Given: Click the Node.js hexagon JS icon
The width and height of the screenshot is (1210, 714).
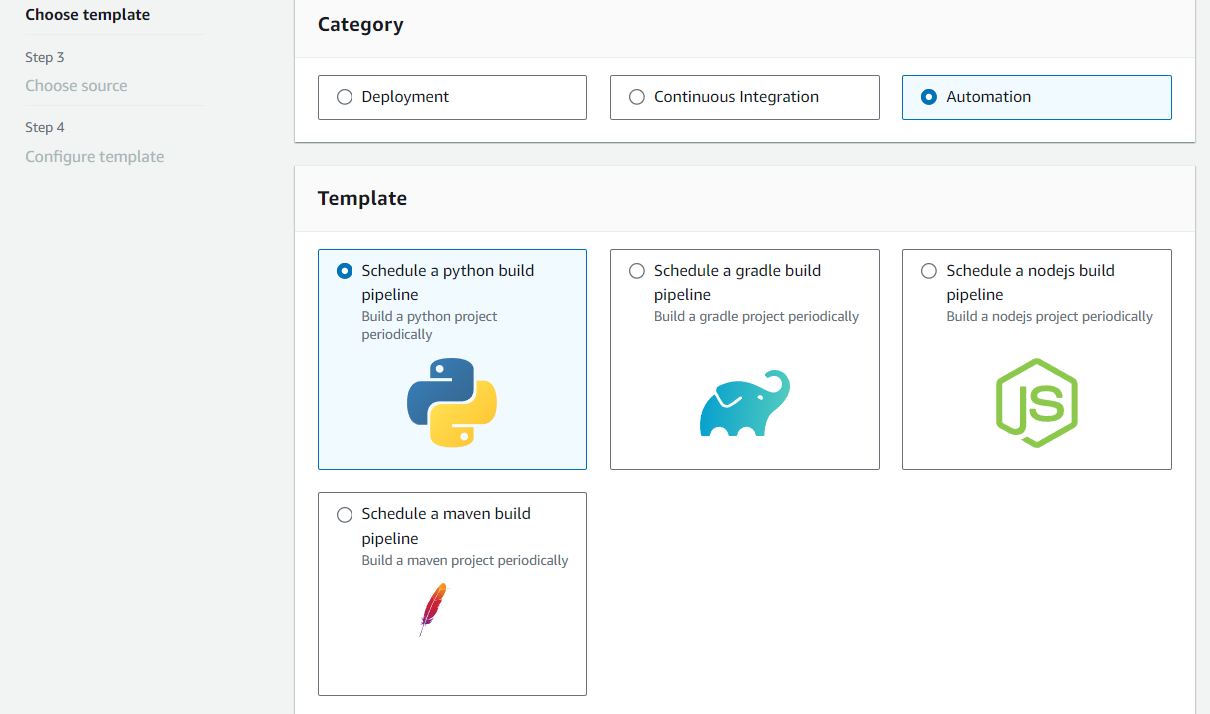Looking at the screenshot, I should point(1036,403).
